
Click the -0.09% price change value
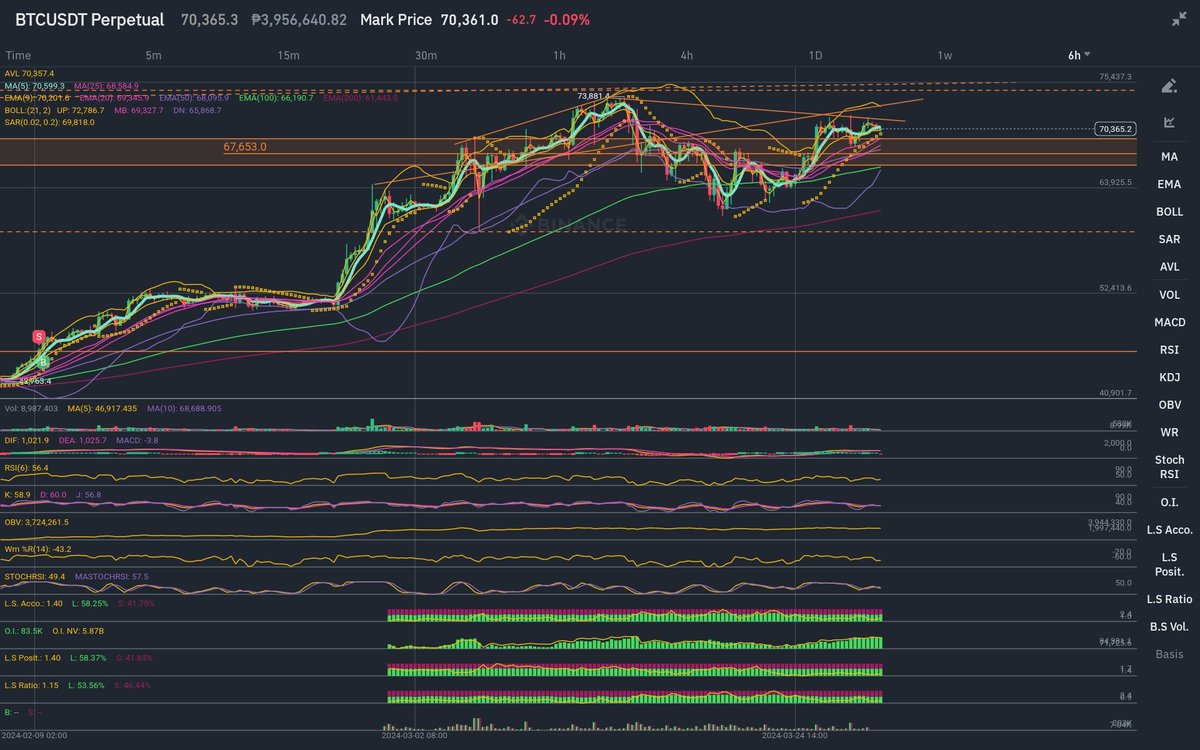[566, 20]
